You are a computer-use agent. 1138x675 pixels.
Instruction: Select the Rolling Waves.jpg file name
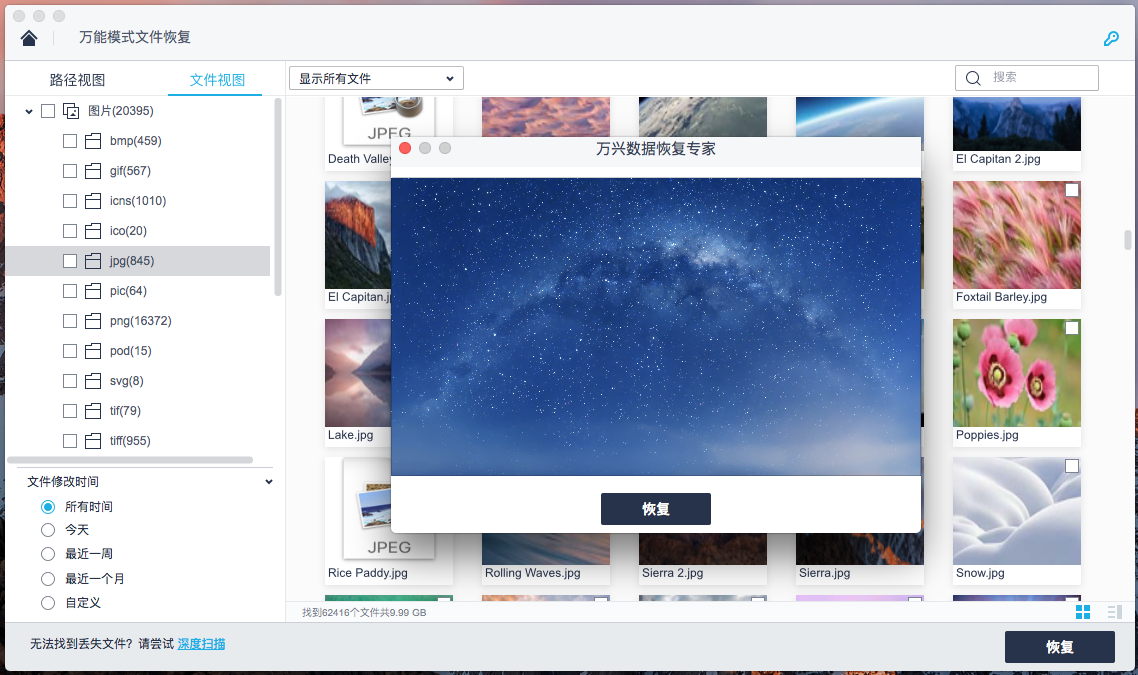533,573
